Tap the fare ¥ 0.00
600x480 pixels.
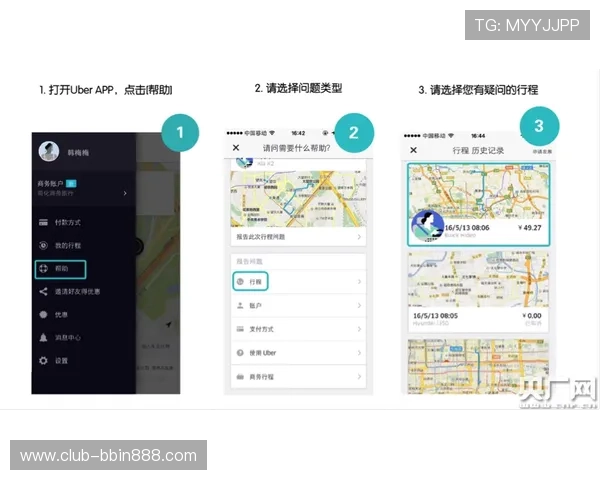pyautogui.click(x=532, y=316)
